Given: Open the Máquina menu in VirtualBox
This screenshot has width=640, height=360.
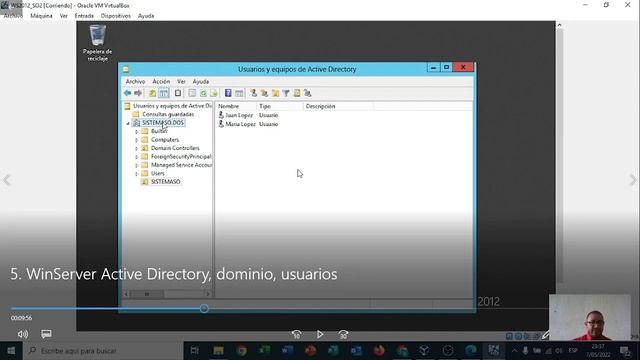Looking at the screenshot, I should (x=41, y=16).
